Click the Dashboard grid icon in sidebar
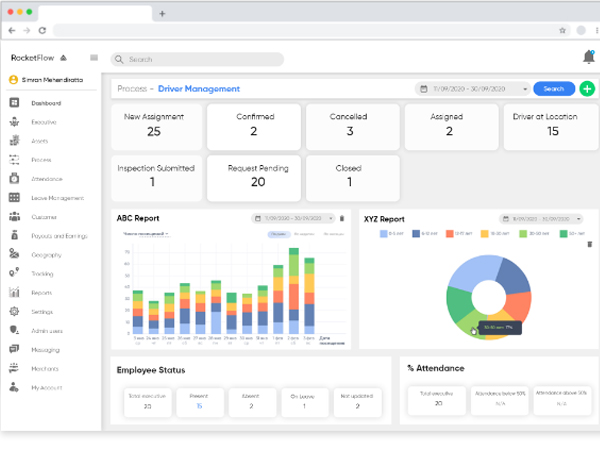Viewport: 600px width, 450px height. pyautogui.click(x=14, y=103)
